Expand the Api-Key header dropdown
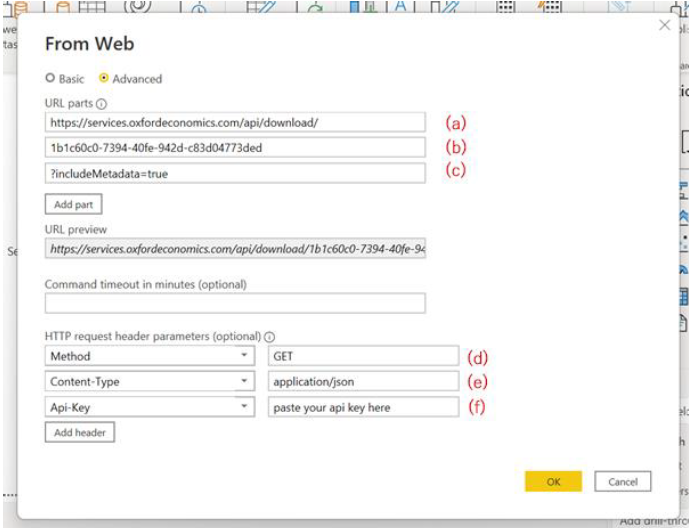The image size is (691, 528). [245, 407]
